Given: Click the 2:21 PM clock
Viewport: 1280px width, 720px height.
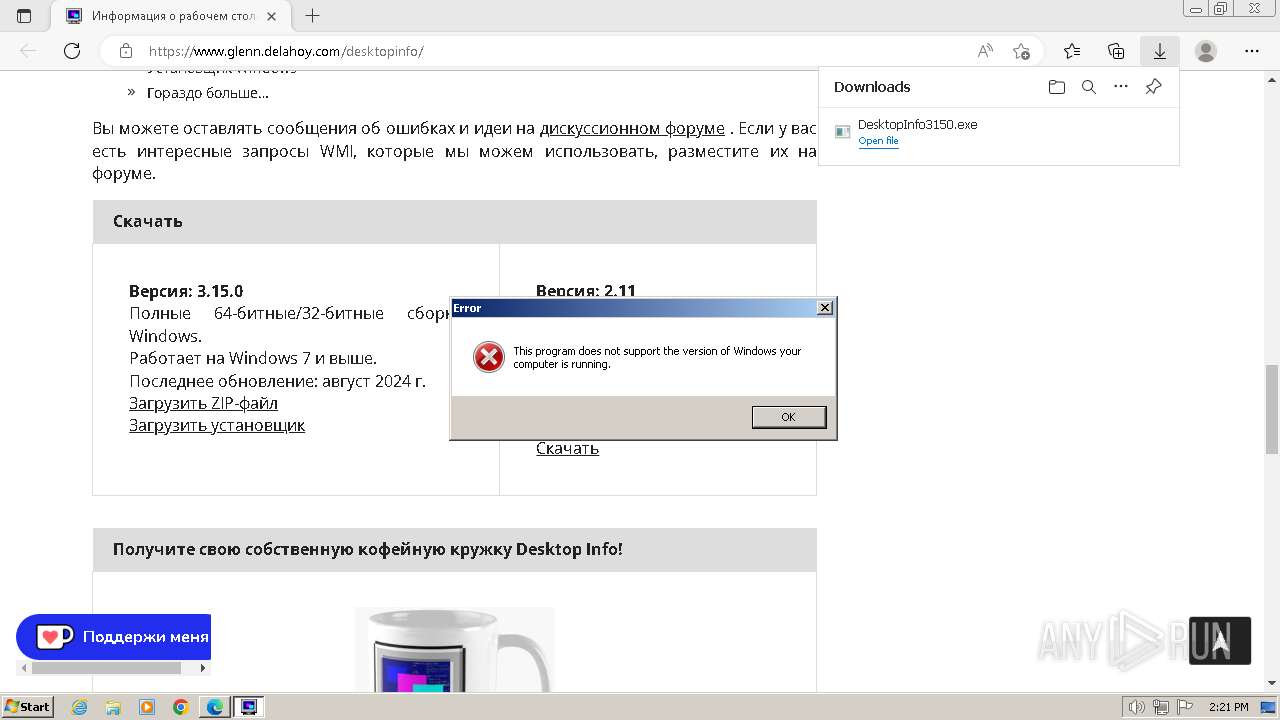Looking at the screenshot, I should coord(1228,707).
